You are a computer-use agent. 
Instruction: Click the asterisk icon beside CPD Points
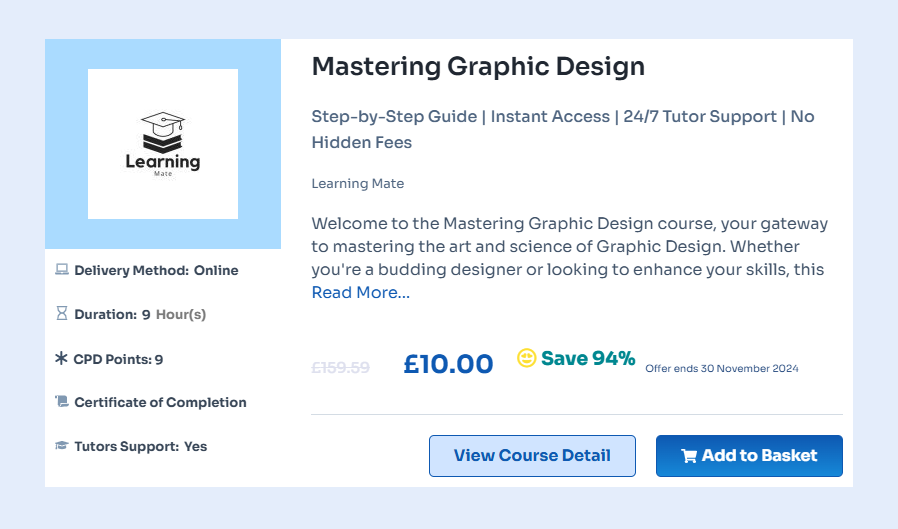tap(61, 358)
